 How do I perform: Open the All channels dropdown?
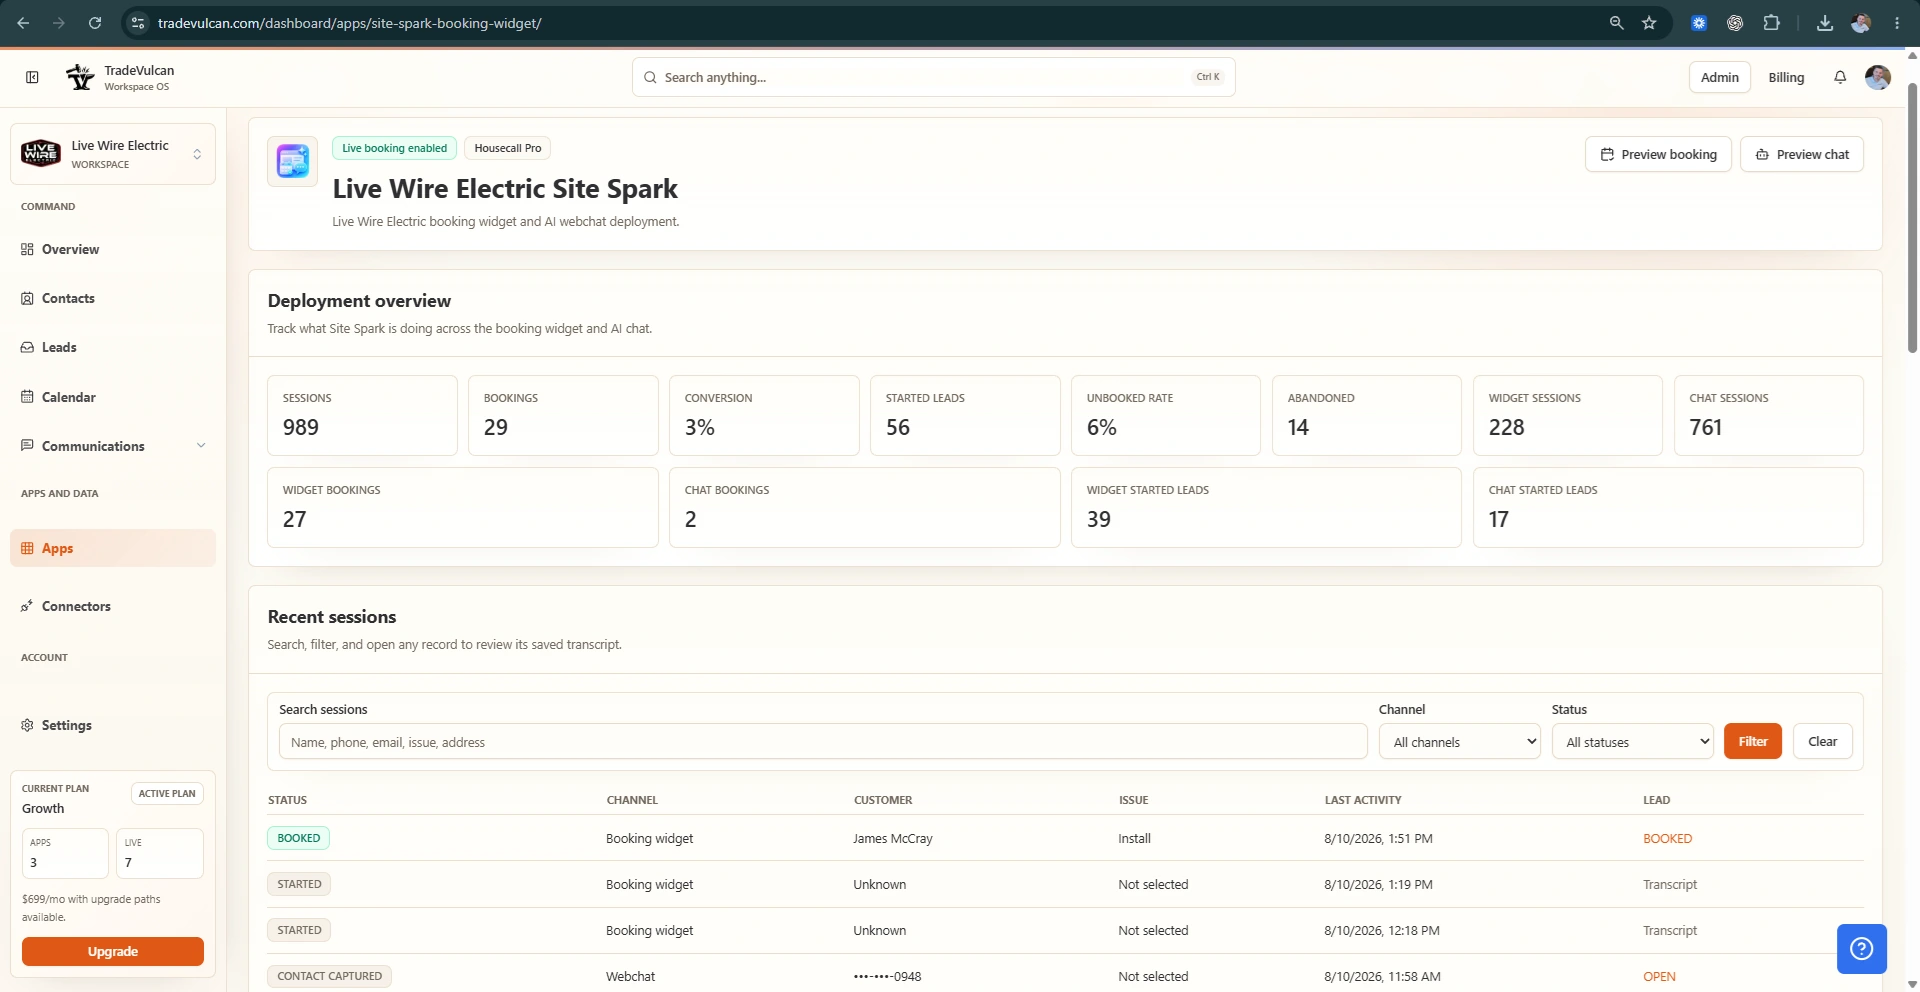coord(1459,742)
